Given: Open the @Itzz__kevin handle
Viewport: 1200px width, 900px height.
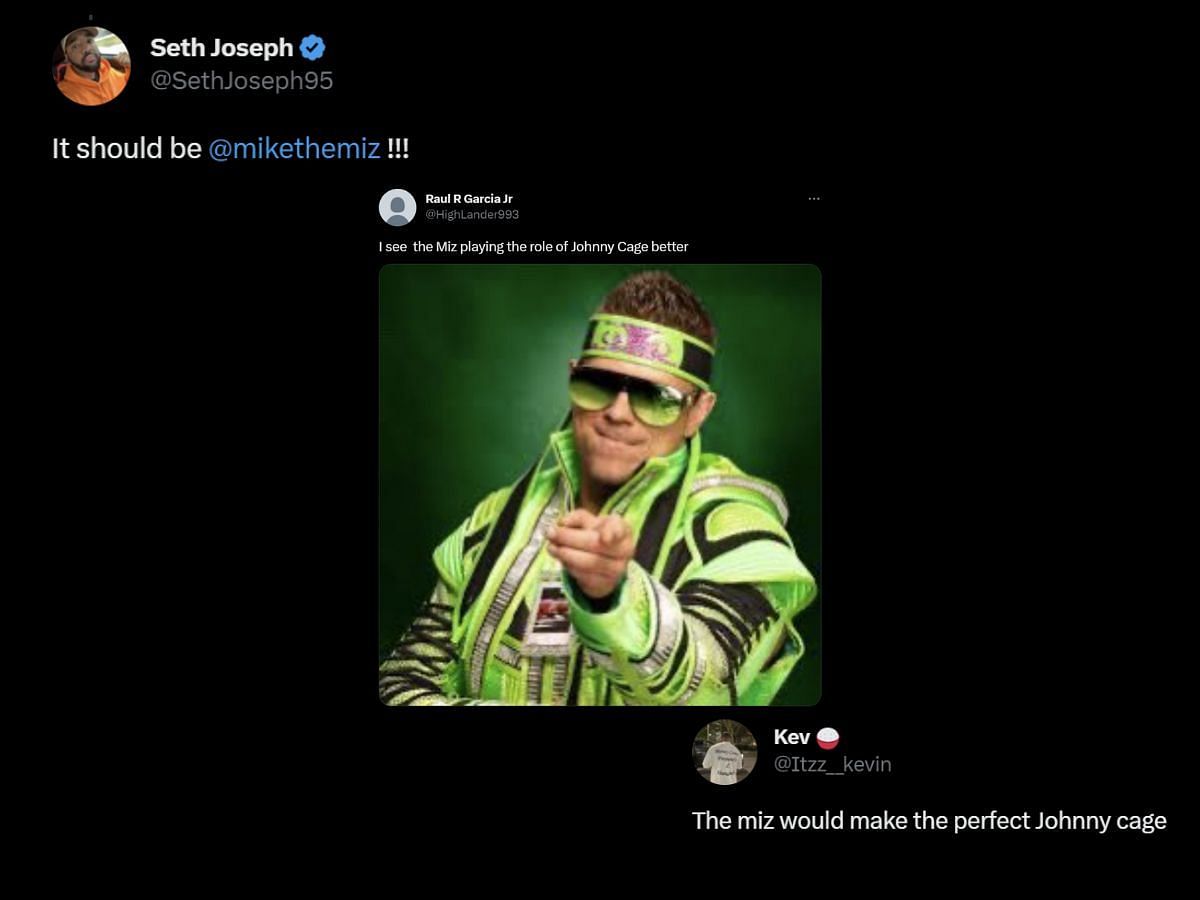Looking at the screenshot, I should click(x=832, y=764).
